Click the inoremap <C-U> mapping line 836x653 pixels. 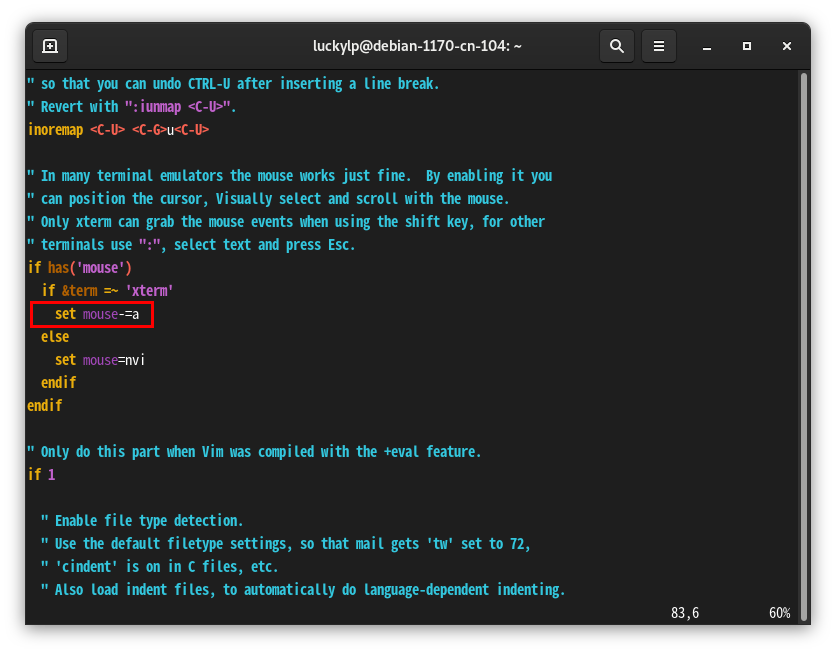coord(118,130)
